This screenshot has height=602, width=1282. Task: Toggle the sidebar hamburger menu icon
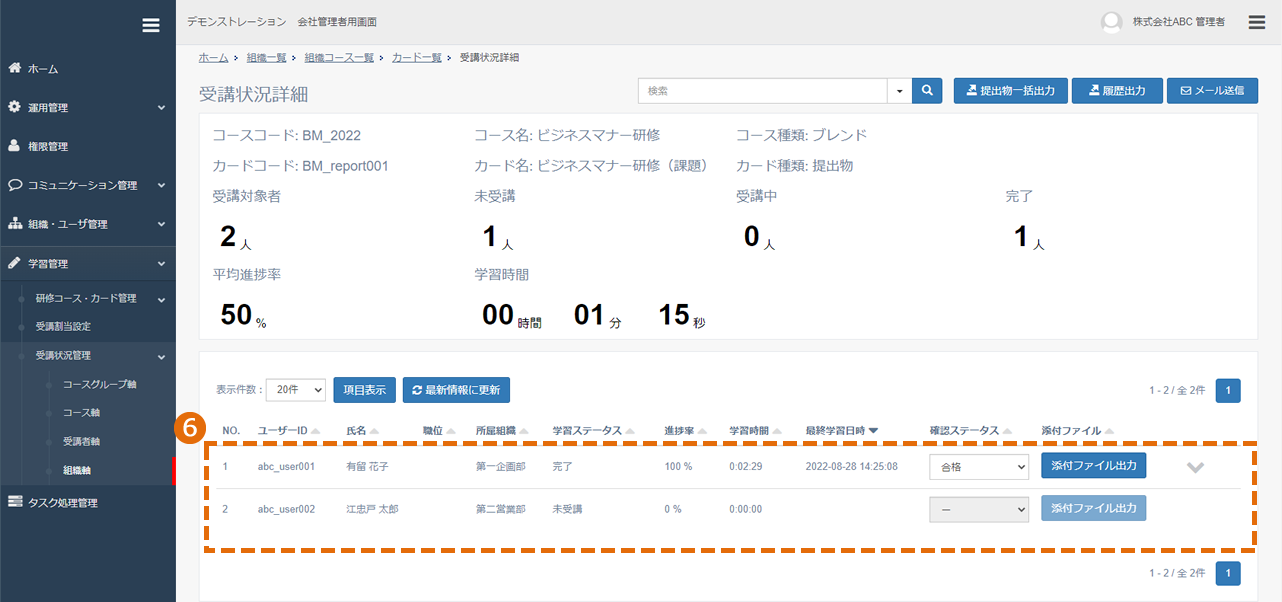pos(151,25)
